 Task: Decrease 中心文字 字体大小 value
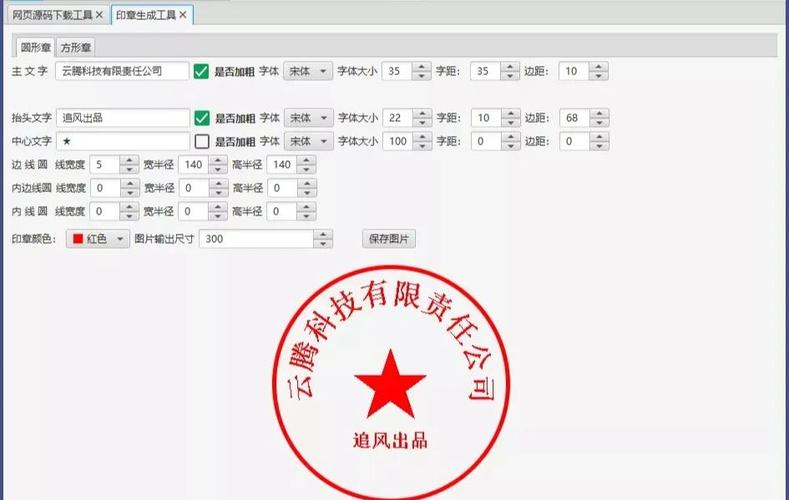(423, 146)
